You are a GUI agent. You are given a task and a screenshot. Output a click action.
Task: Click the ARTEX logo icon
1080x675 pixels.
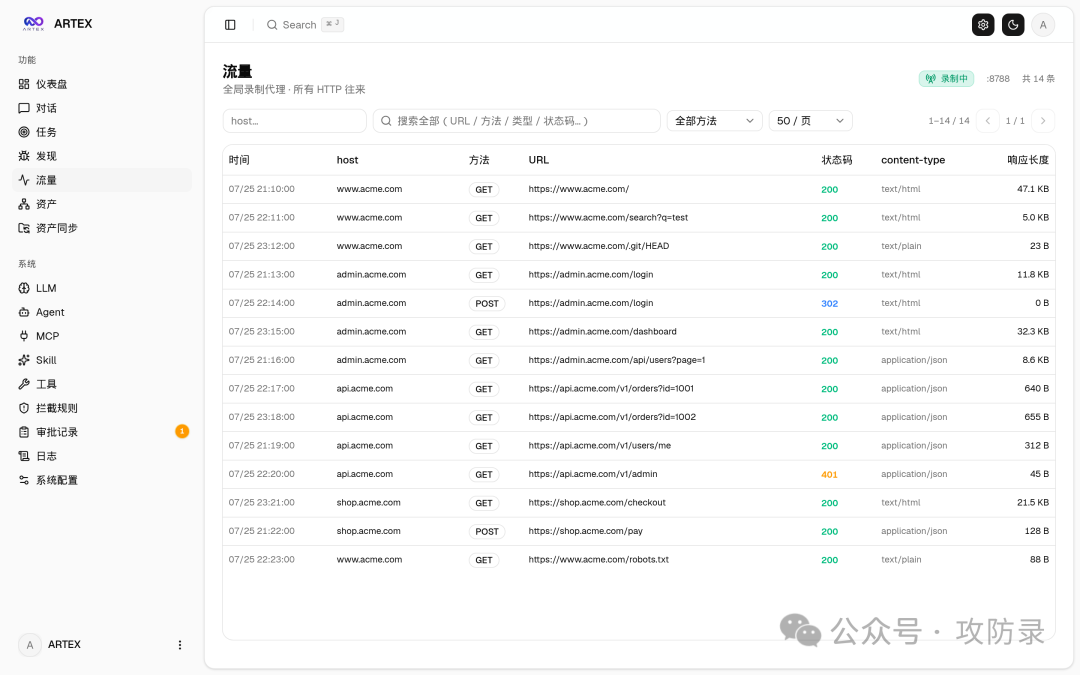pos(33,24)
